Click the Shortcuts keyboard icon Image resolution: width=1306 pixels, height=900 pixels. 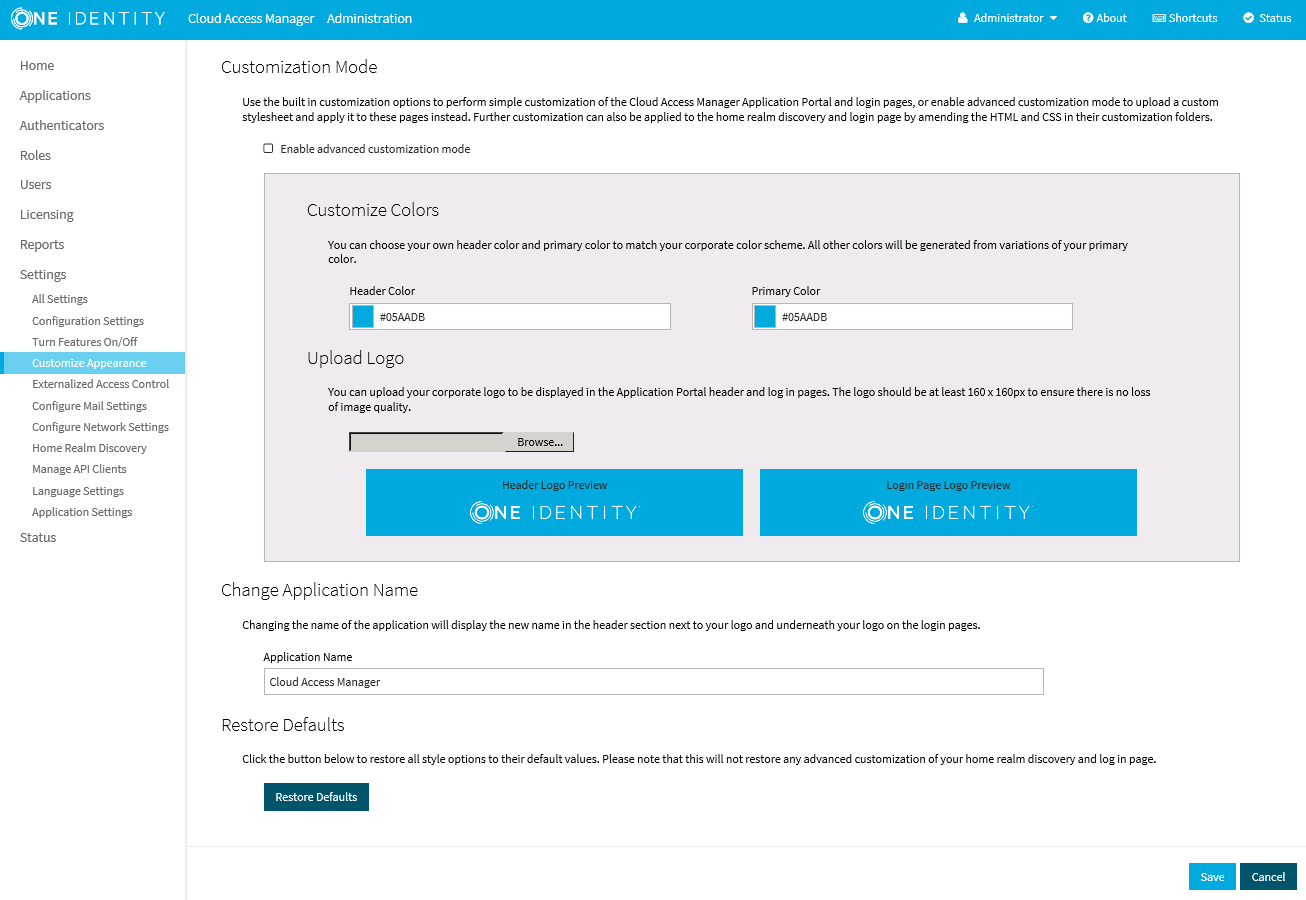(1159, 18)
